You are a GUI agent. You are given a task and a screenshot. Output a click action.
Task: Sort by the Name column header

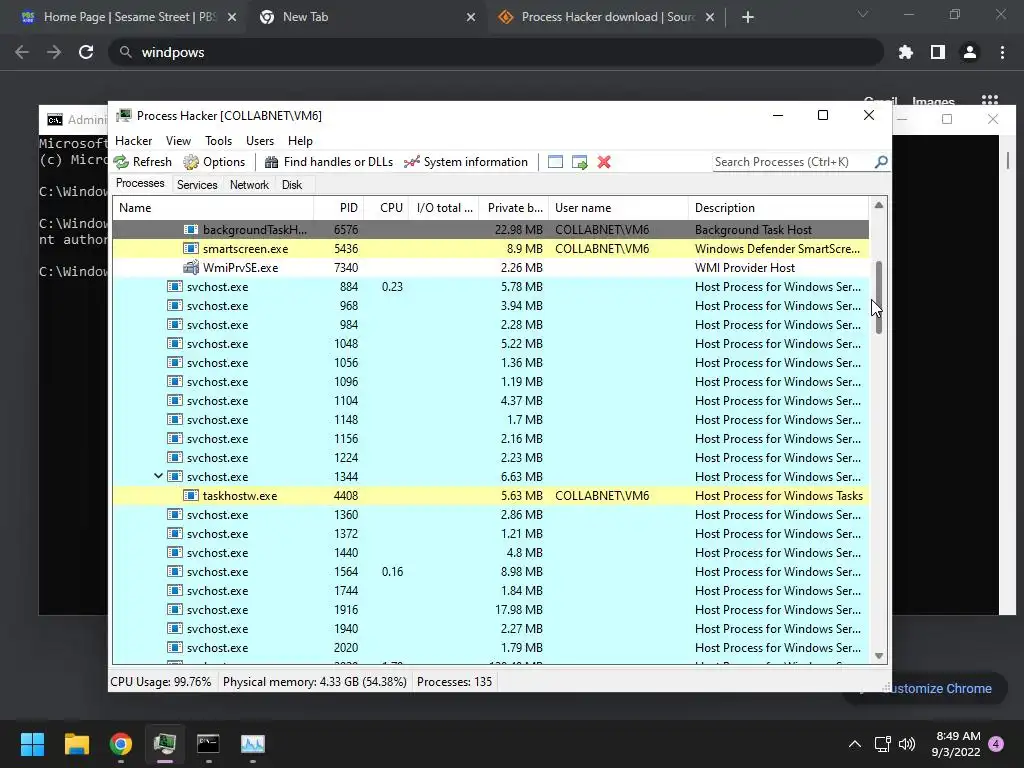[213, 208]
